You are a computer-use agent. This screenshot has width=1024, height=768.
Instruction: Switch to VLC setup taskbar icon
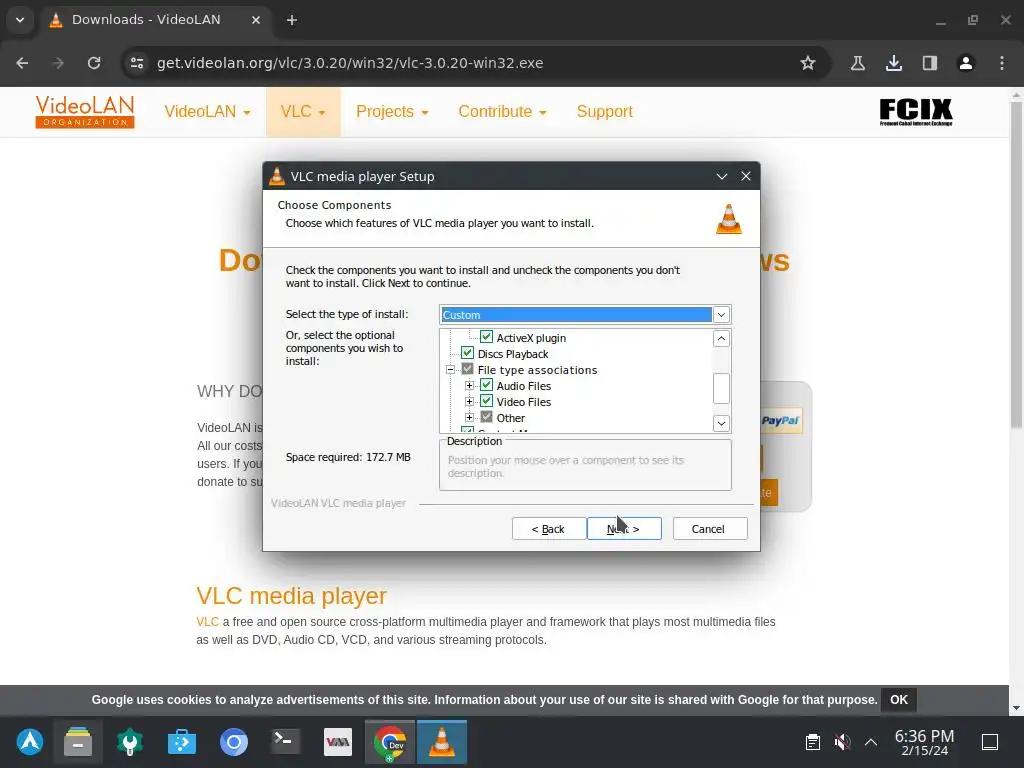(x=442, y=742)
